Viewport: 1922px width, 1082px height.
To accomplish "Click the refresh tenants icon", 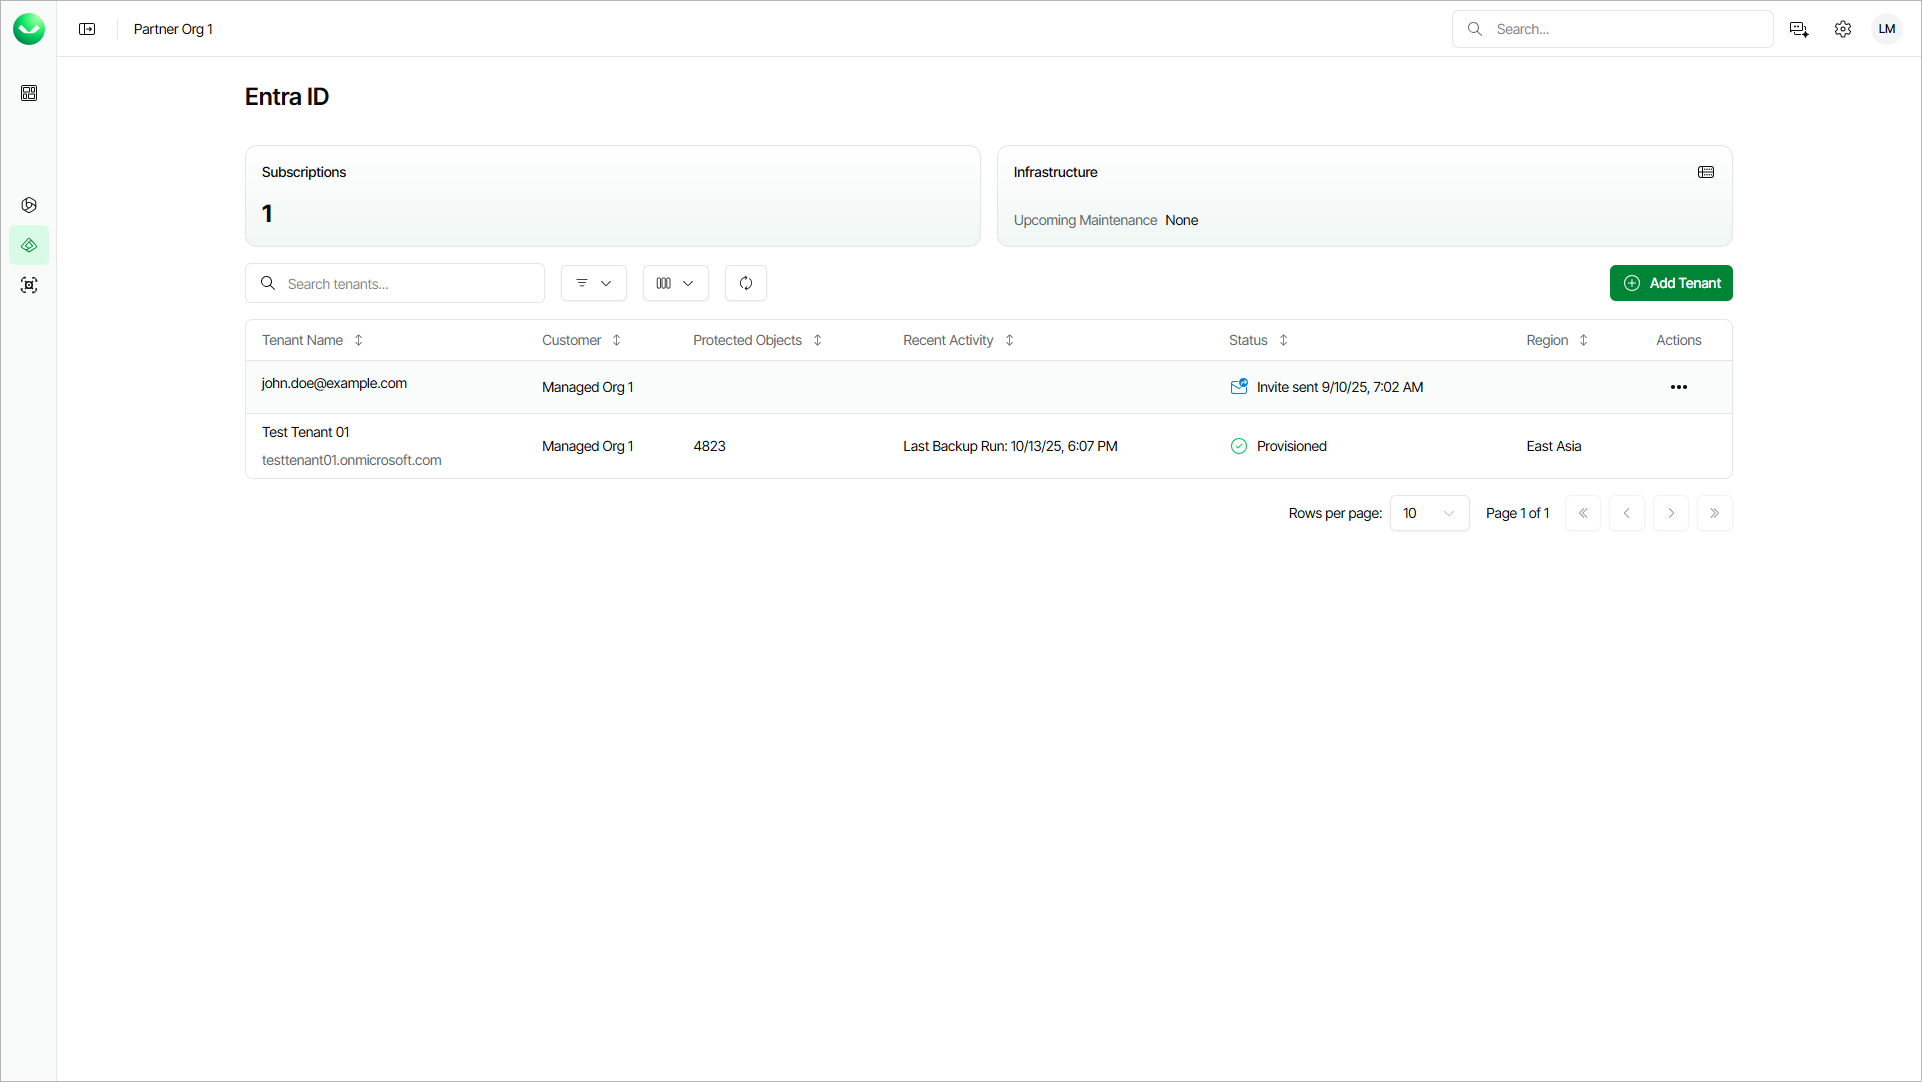I will pos(745,283).
